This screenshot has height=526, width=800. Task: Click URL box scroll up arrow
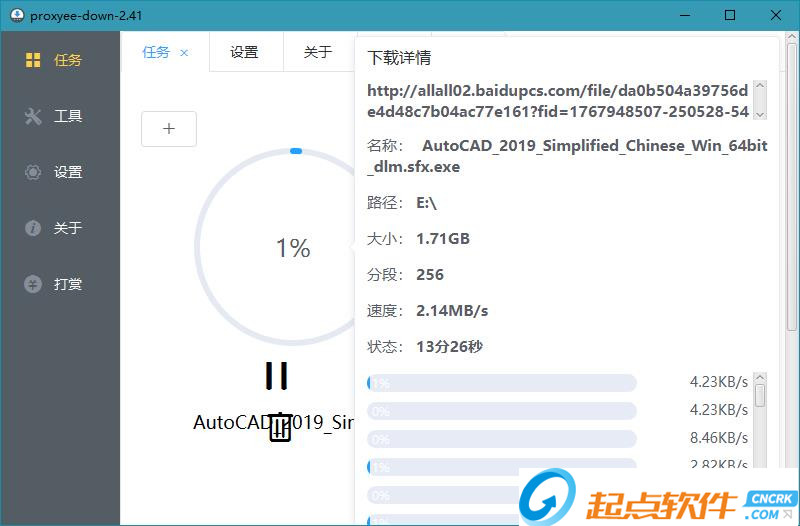[x=760, y=86]
